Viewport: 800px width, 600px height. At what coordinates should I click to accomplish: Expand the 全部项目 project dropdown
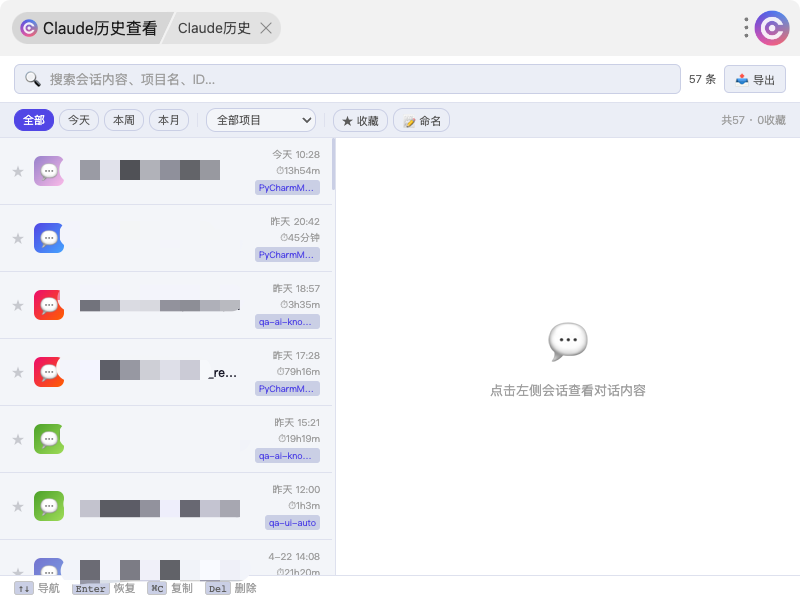pos(261,120)
